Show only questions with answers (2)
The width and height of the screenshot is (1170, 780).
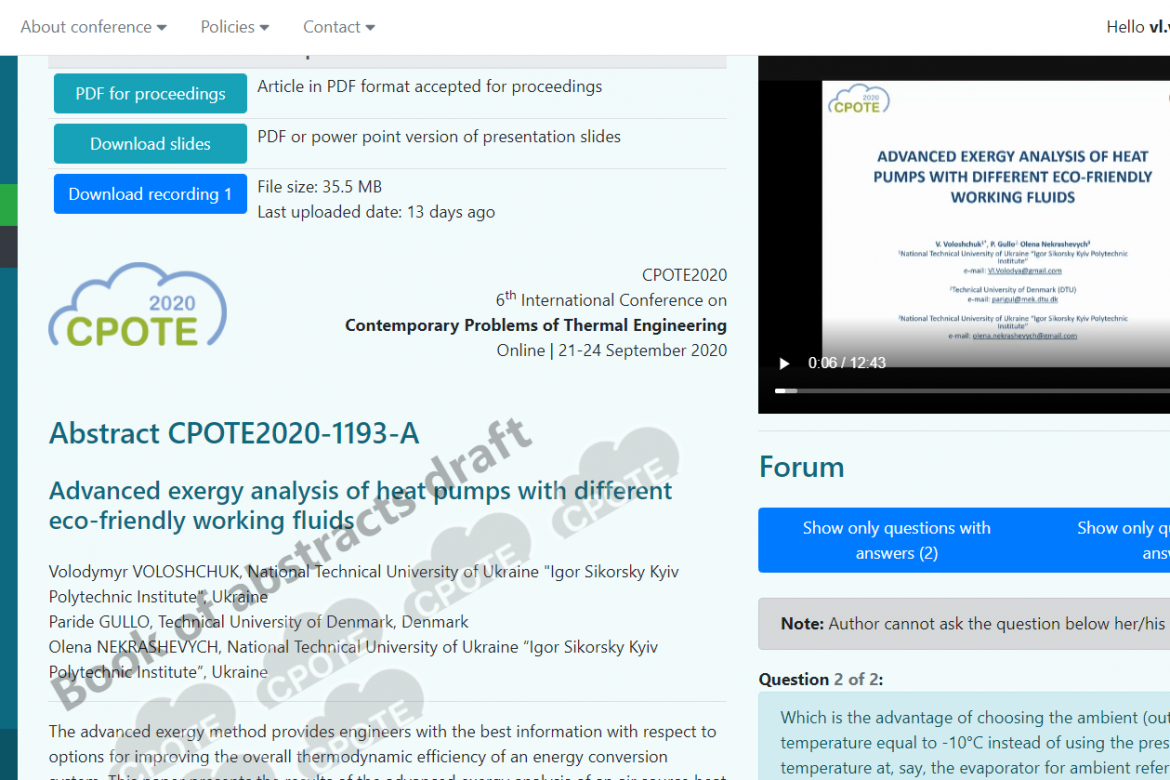coord(896,540)
